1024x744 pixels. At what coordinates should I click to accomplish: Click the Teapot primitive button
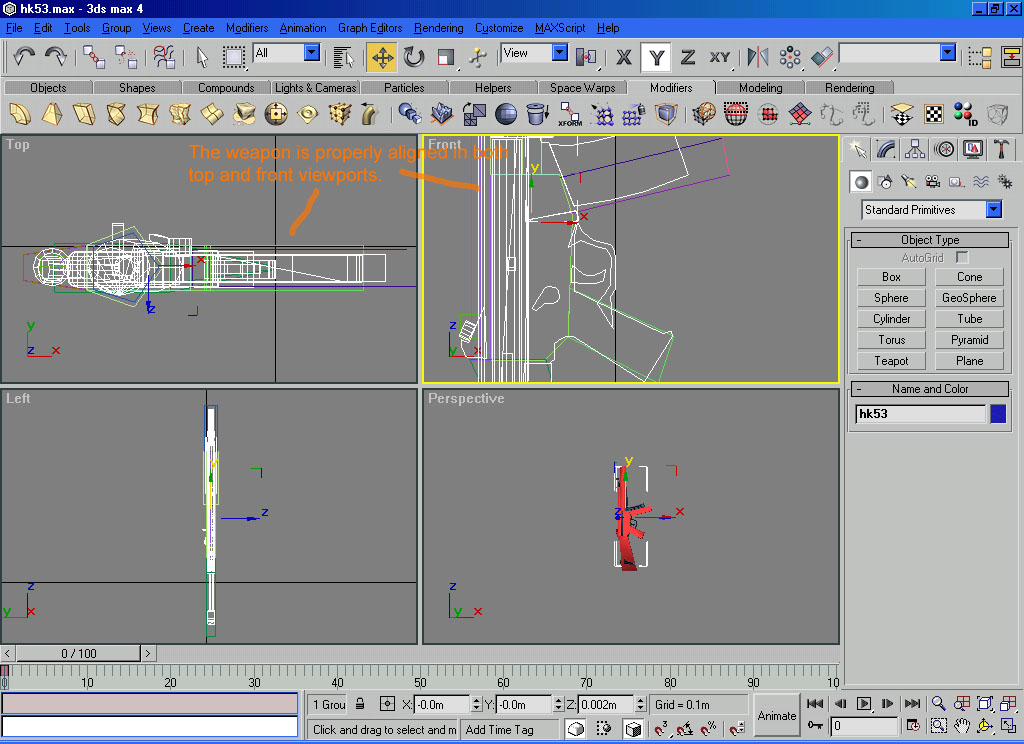pos(891,361)
